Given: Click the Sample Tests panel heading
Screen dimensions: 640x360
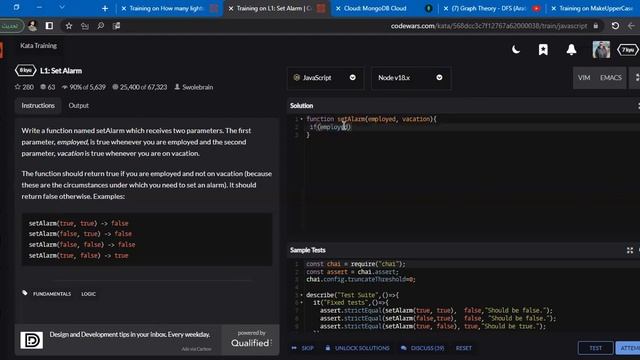Looking at the screenshot, I should point(308,250).
